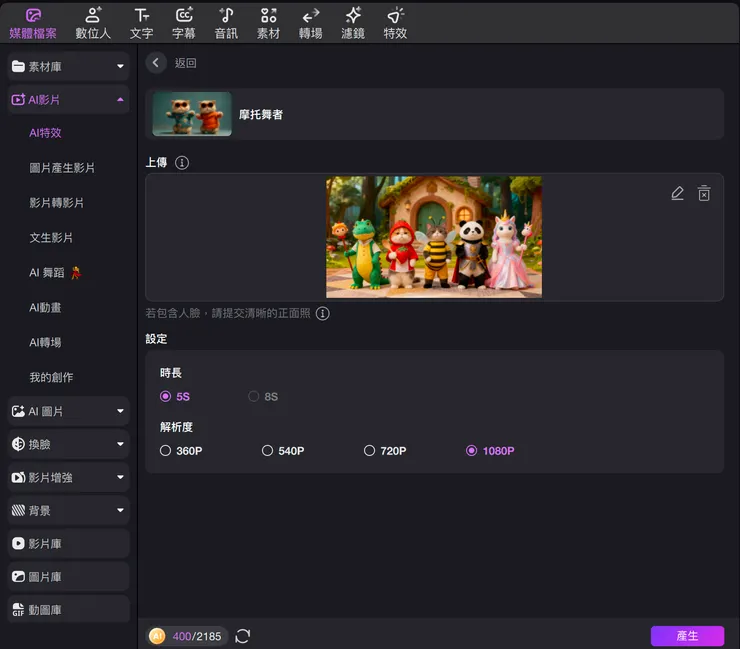Image resolution: width=740 pixels, height=649 pixels.
Task: Switch to the 字幕 captions tab
Action: click(x=184, y=24)
